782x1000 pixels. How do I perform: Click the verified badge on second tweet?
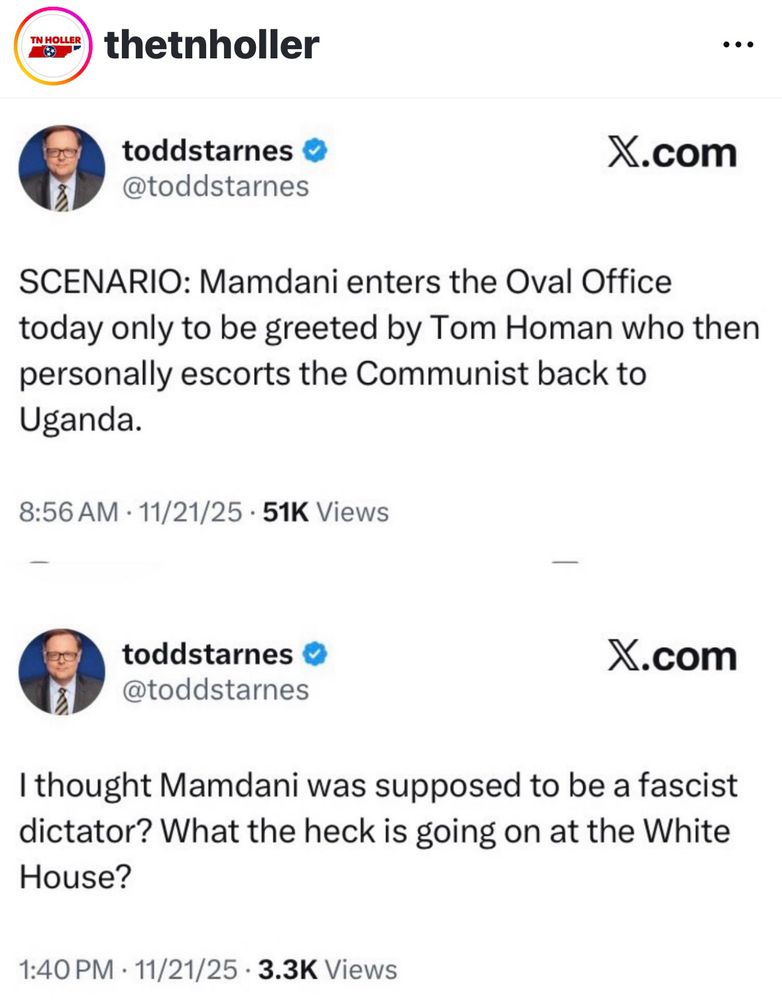pyautogui.click(x=314, y=654)
